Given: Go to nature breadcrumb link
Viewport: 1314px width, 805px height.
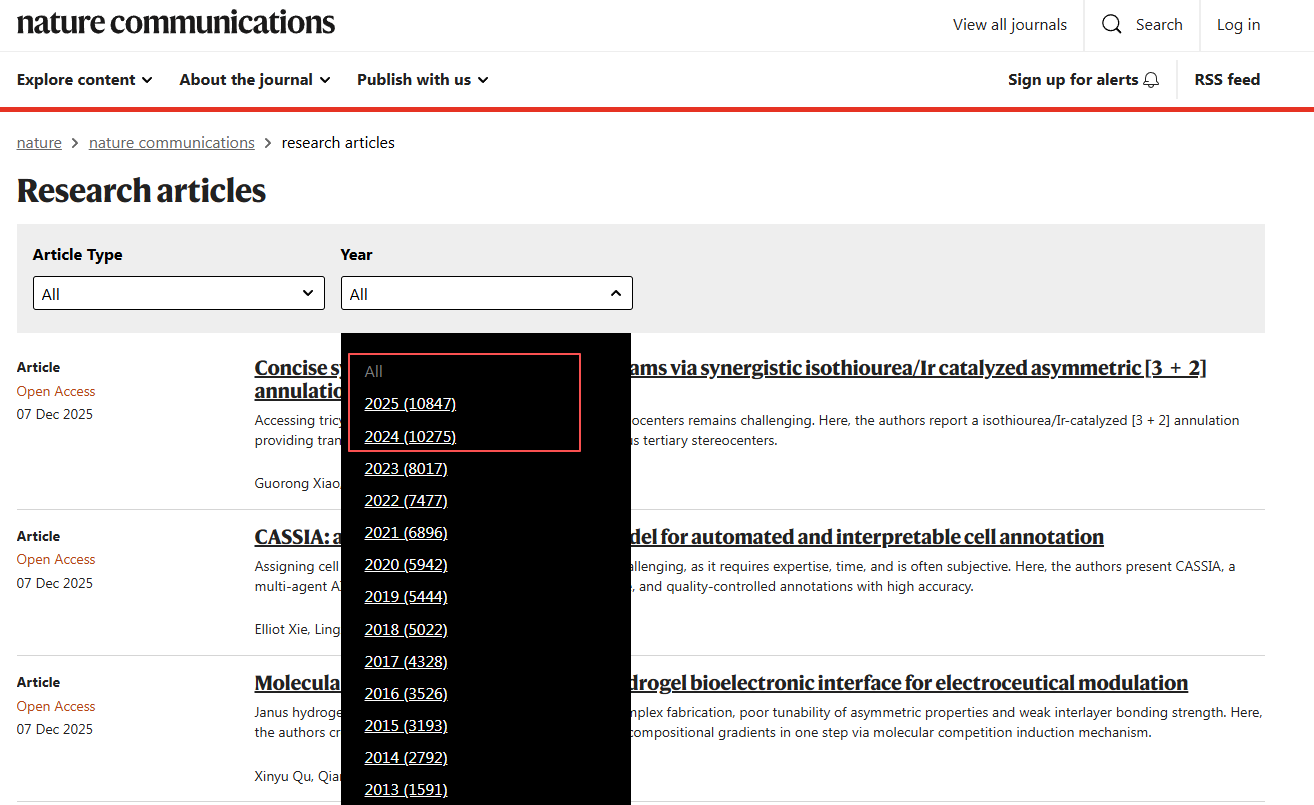Looking at the screenshot, I should pyautogui.click(x=39, y=143).
